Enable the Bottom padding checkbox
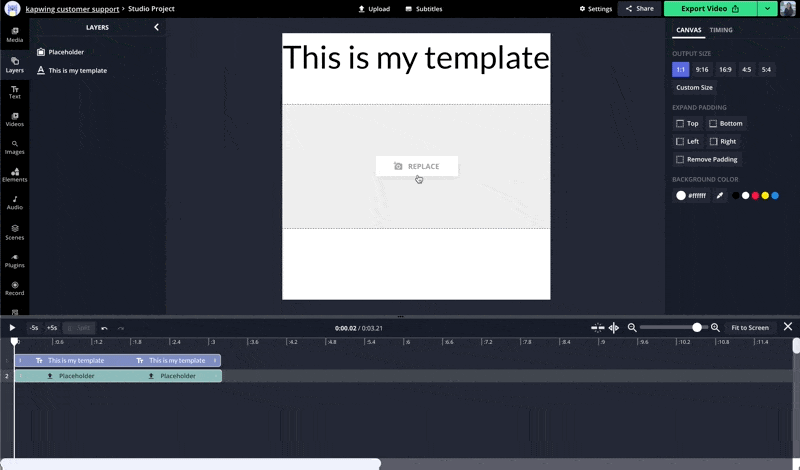Image resolution: width=800 pixels, height=470 pixels. [x=713, y=124]
